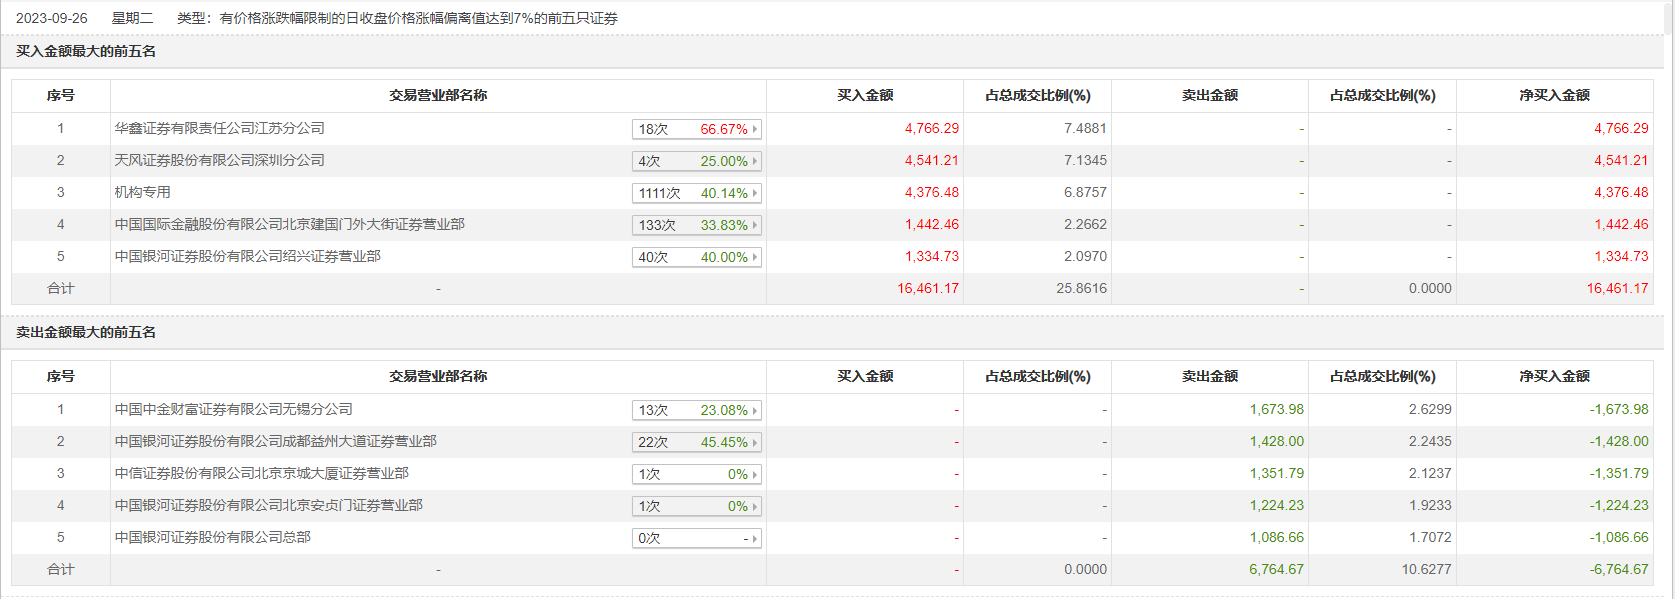Image resolution: width=1675 pixels, height=599 pixels.
Task: Open the 0次 stats box
Action: coord(696,538)
